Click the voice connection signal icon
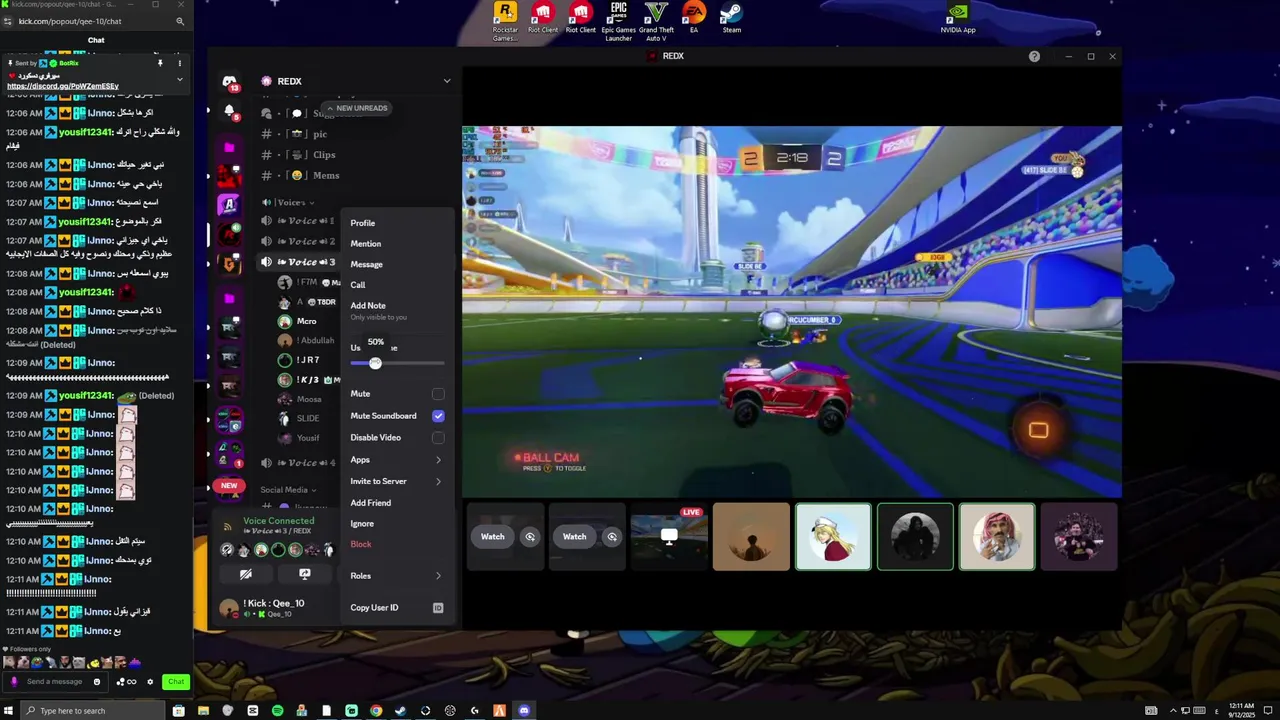 point(227,526)
